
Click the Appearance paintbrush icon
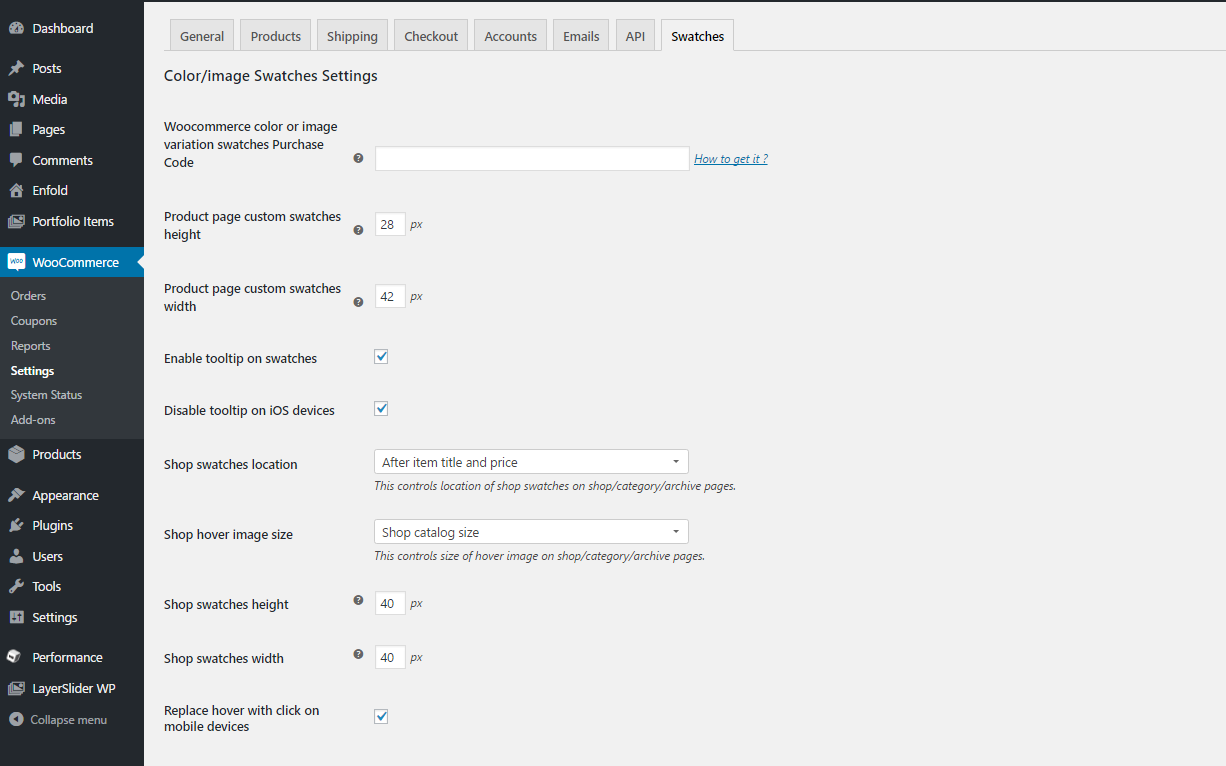[x=16, y=495]
